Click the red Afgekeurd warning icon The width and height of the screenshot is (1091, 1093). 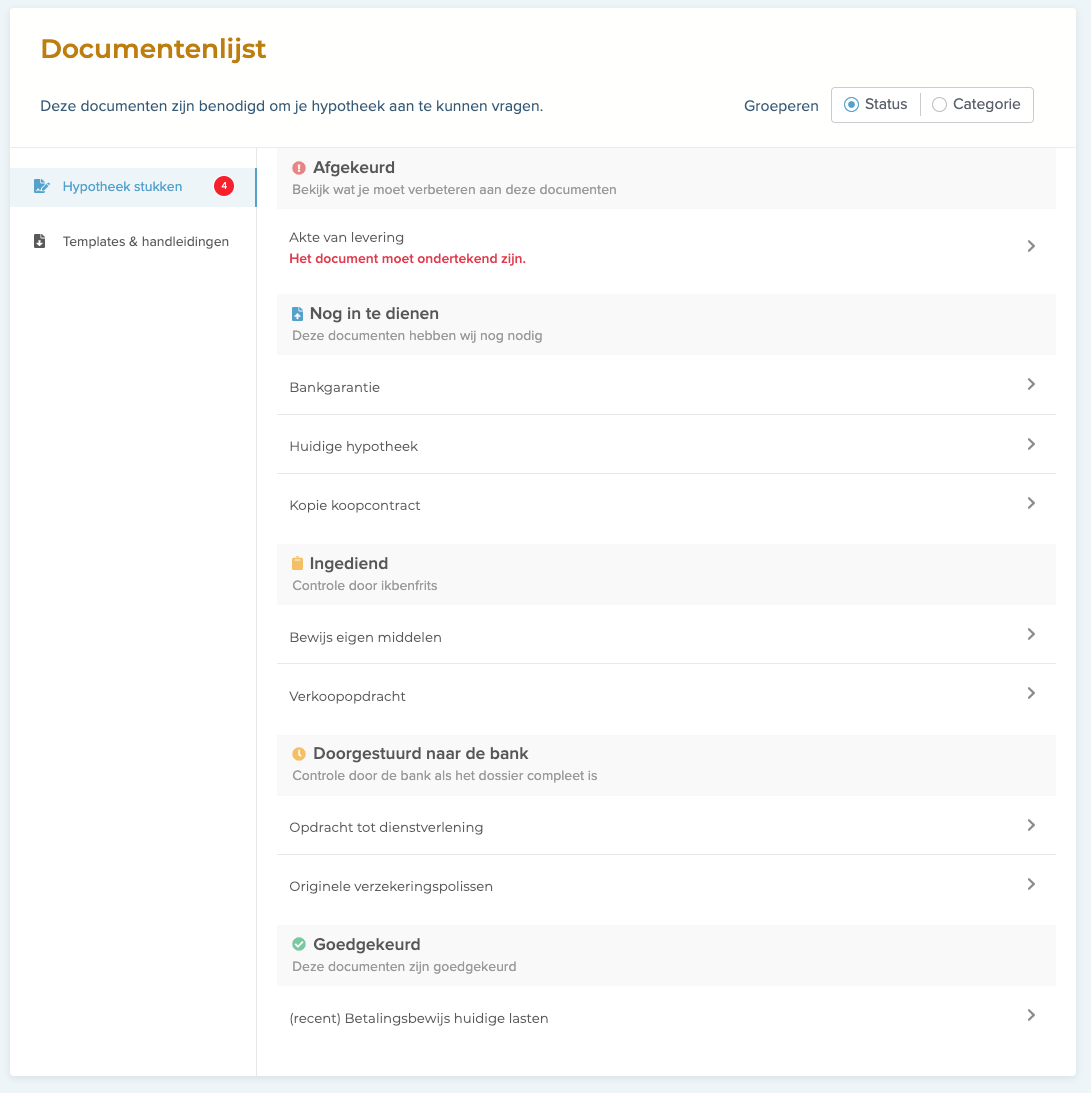(x=298, y=168)
